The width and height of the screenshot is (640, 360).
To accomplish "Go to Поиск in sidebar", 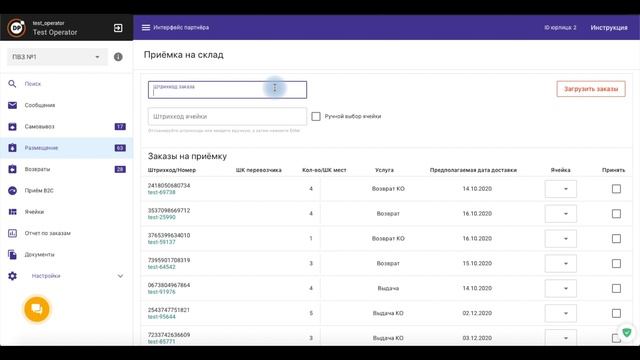I will click(33, 84).
